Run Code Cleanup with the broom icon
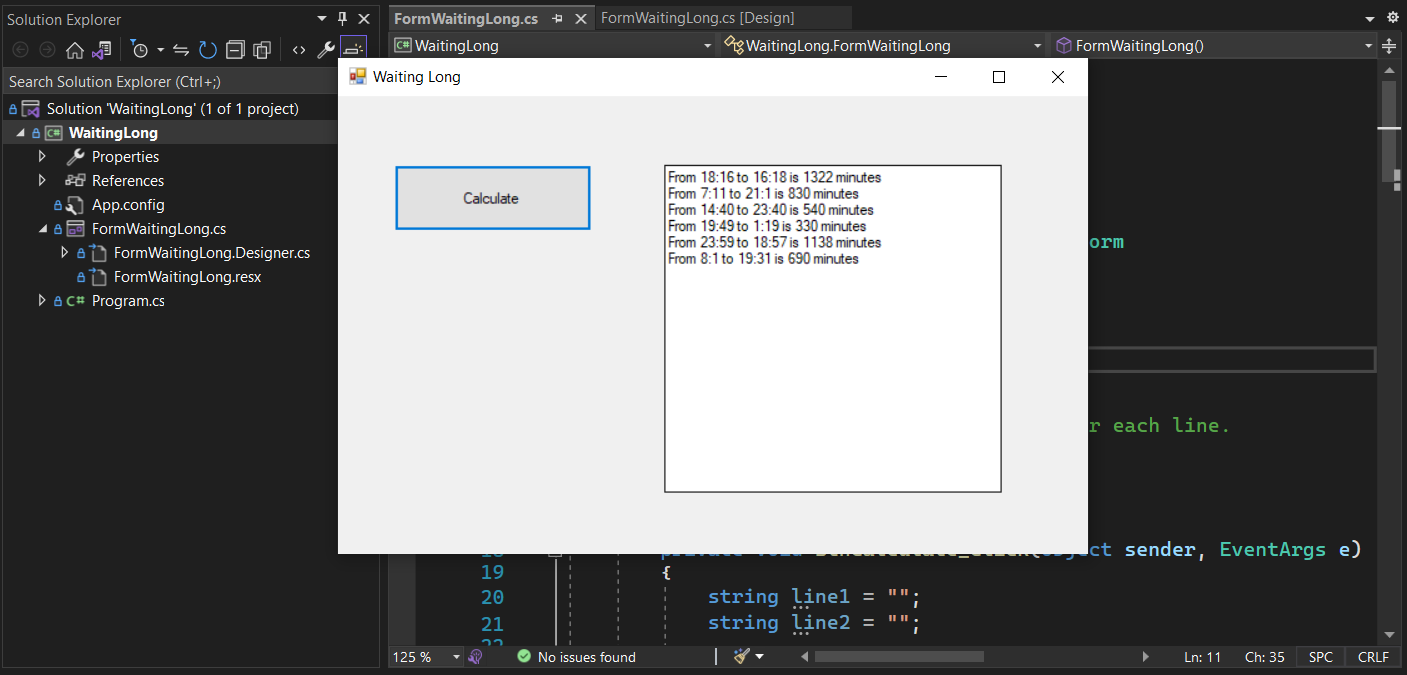 pos(740,657)
